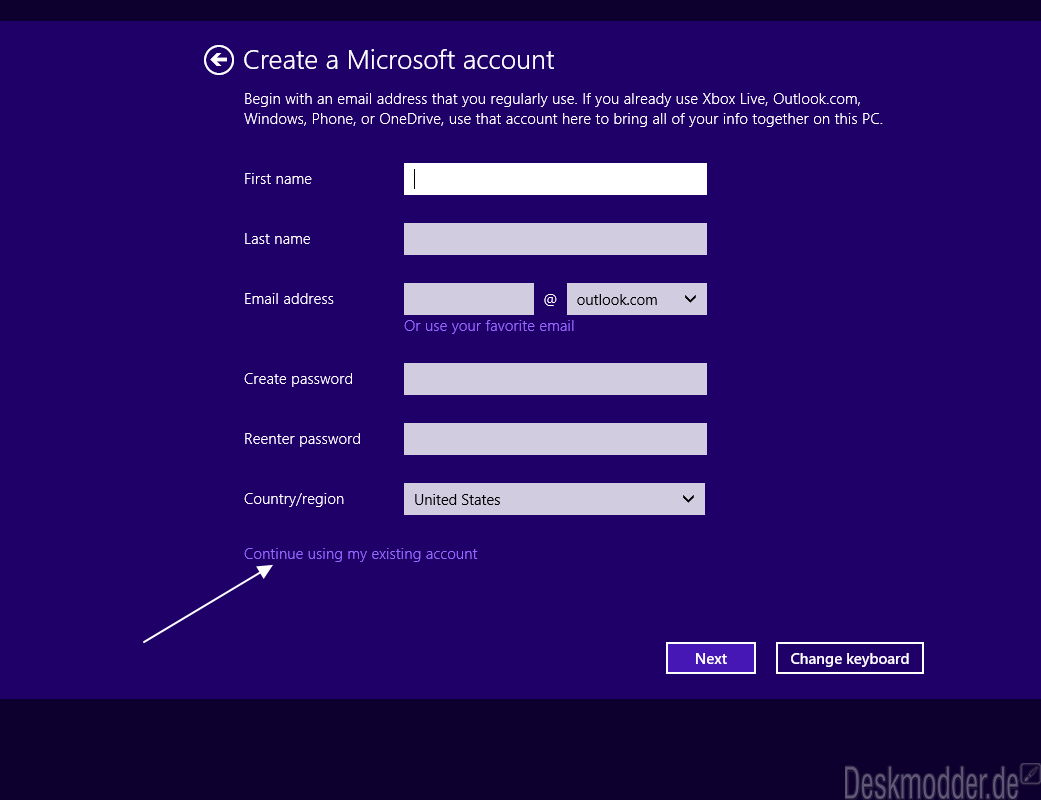Image resolution: width=1041 pixels, height=800 pixels.
Task: Click the First name input field
Action: pos(555,179)
